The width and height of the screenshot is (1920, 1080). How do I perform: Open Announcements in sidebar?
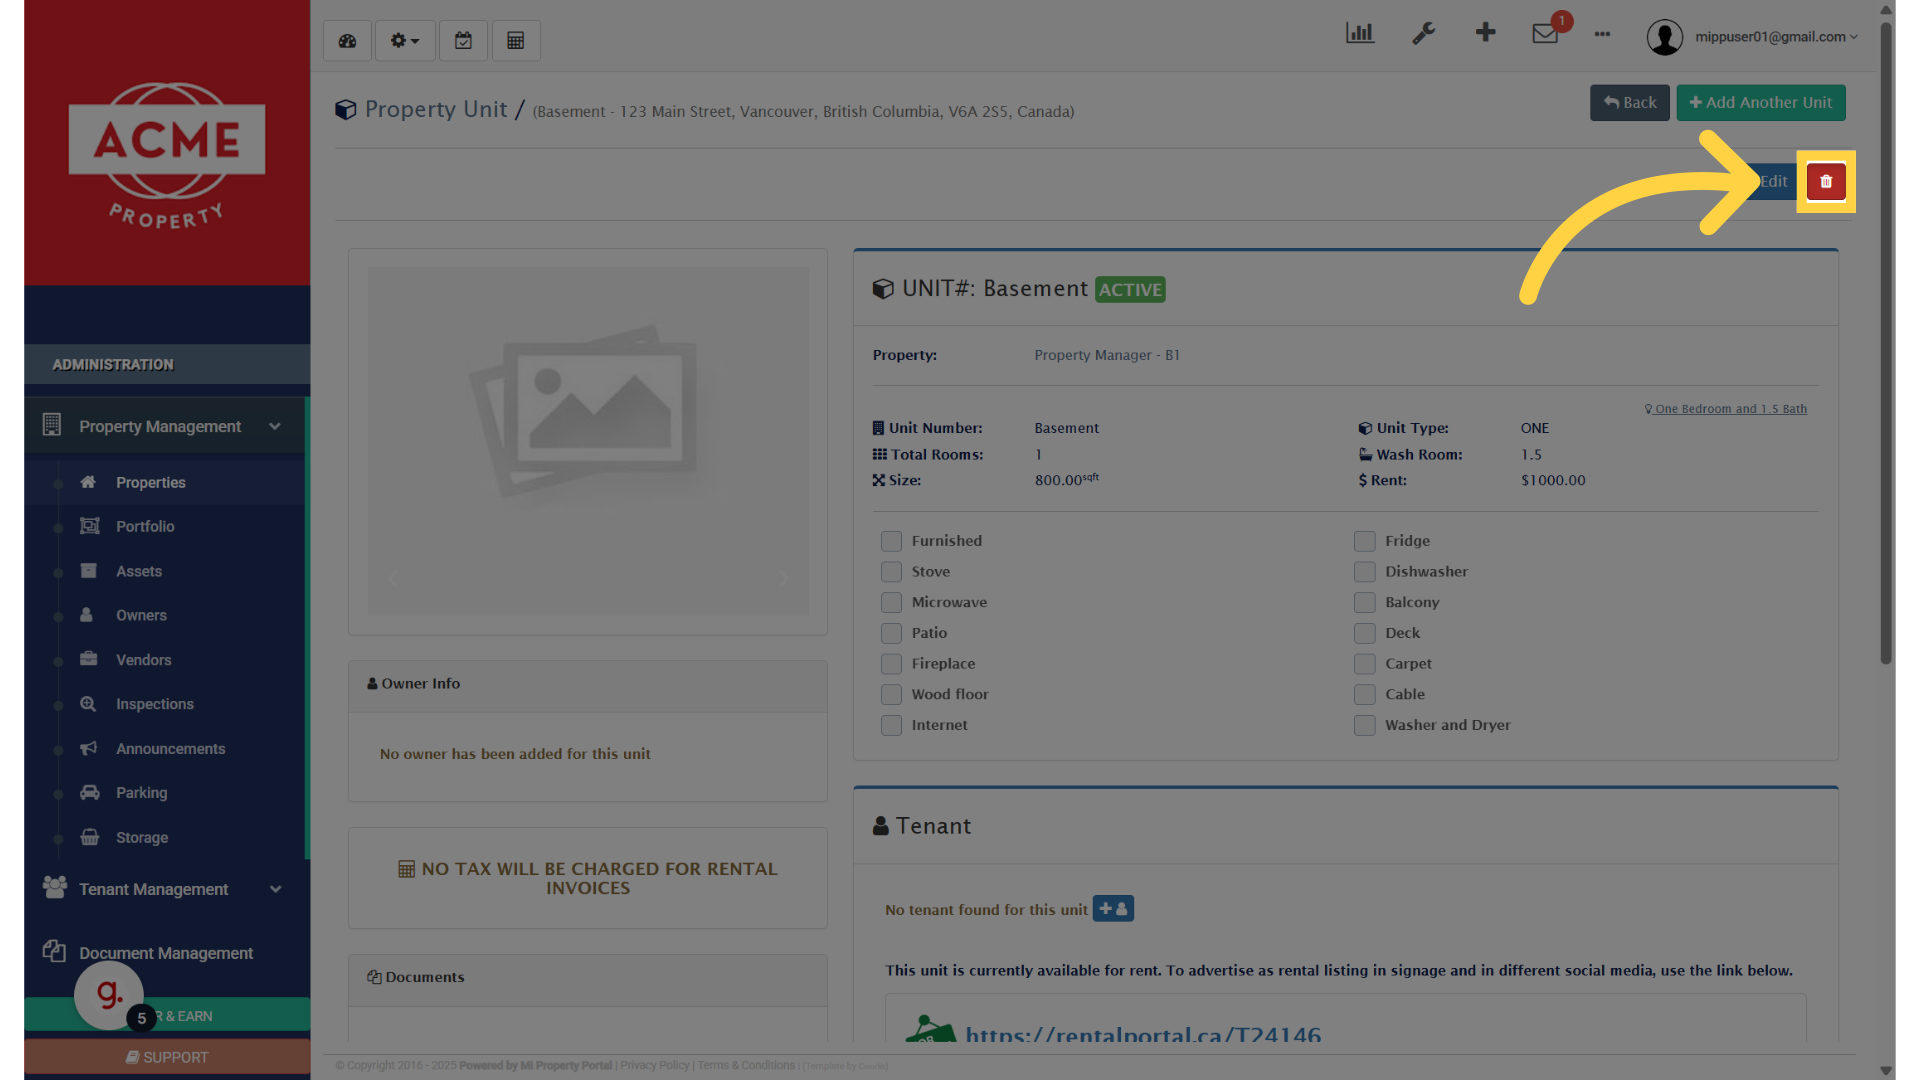[170, 749]
